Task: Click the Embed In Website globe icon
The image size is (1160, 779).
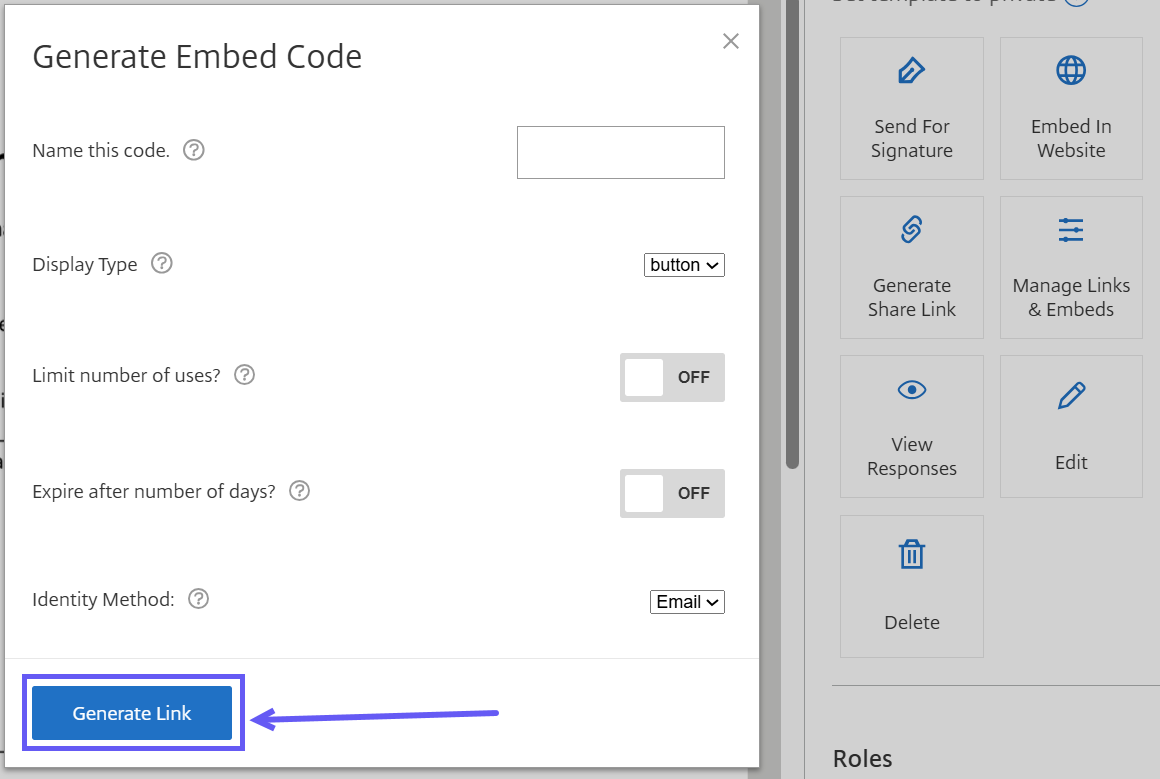Action: click(1071, 70)
